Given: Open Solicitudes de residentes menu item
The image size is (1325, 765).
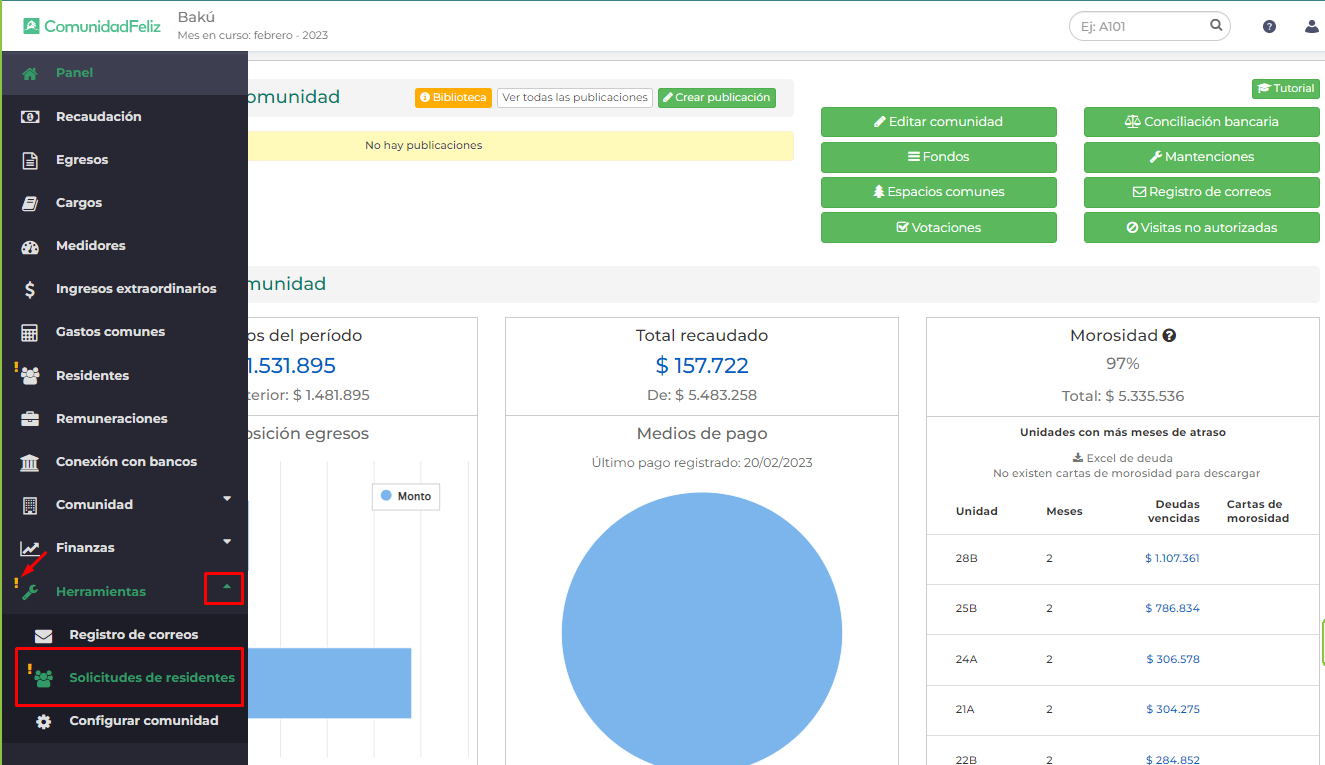Looking at the screenshot, I should 151,678.
